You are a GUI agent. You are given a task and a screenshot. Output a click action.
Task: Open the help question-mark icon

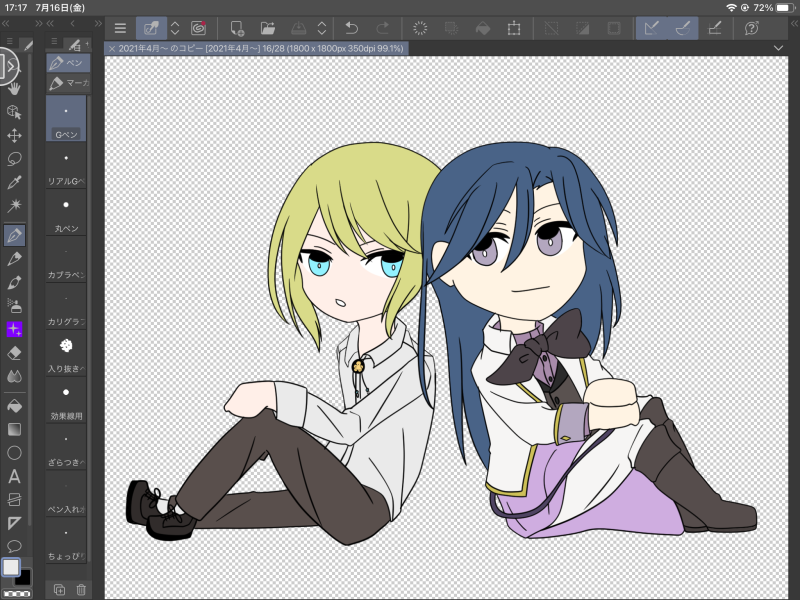pyautogui.click(x=752, y=28)
